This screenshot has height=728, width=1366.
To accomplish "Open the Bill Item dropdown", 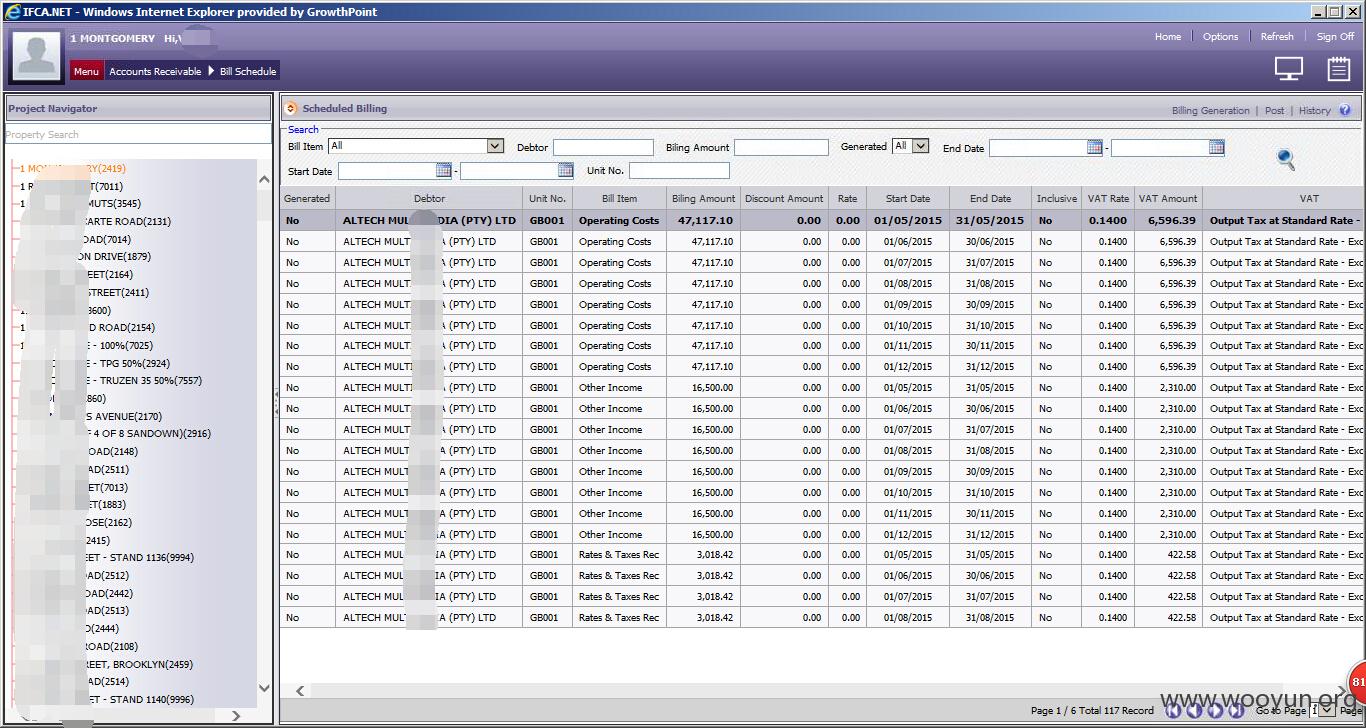I will click(494, 146).
